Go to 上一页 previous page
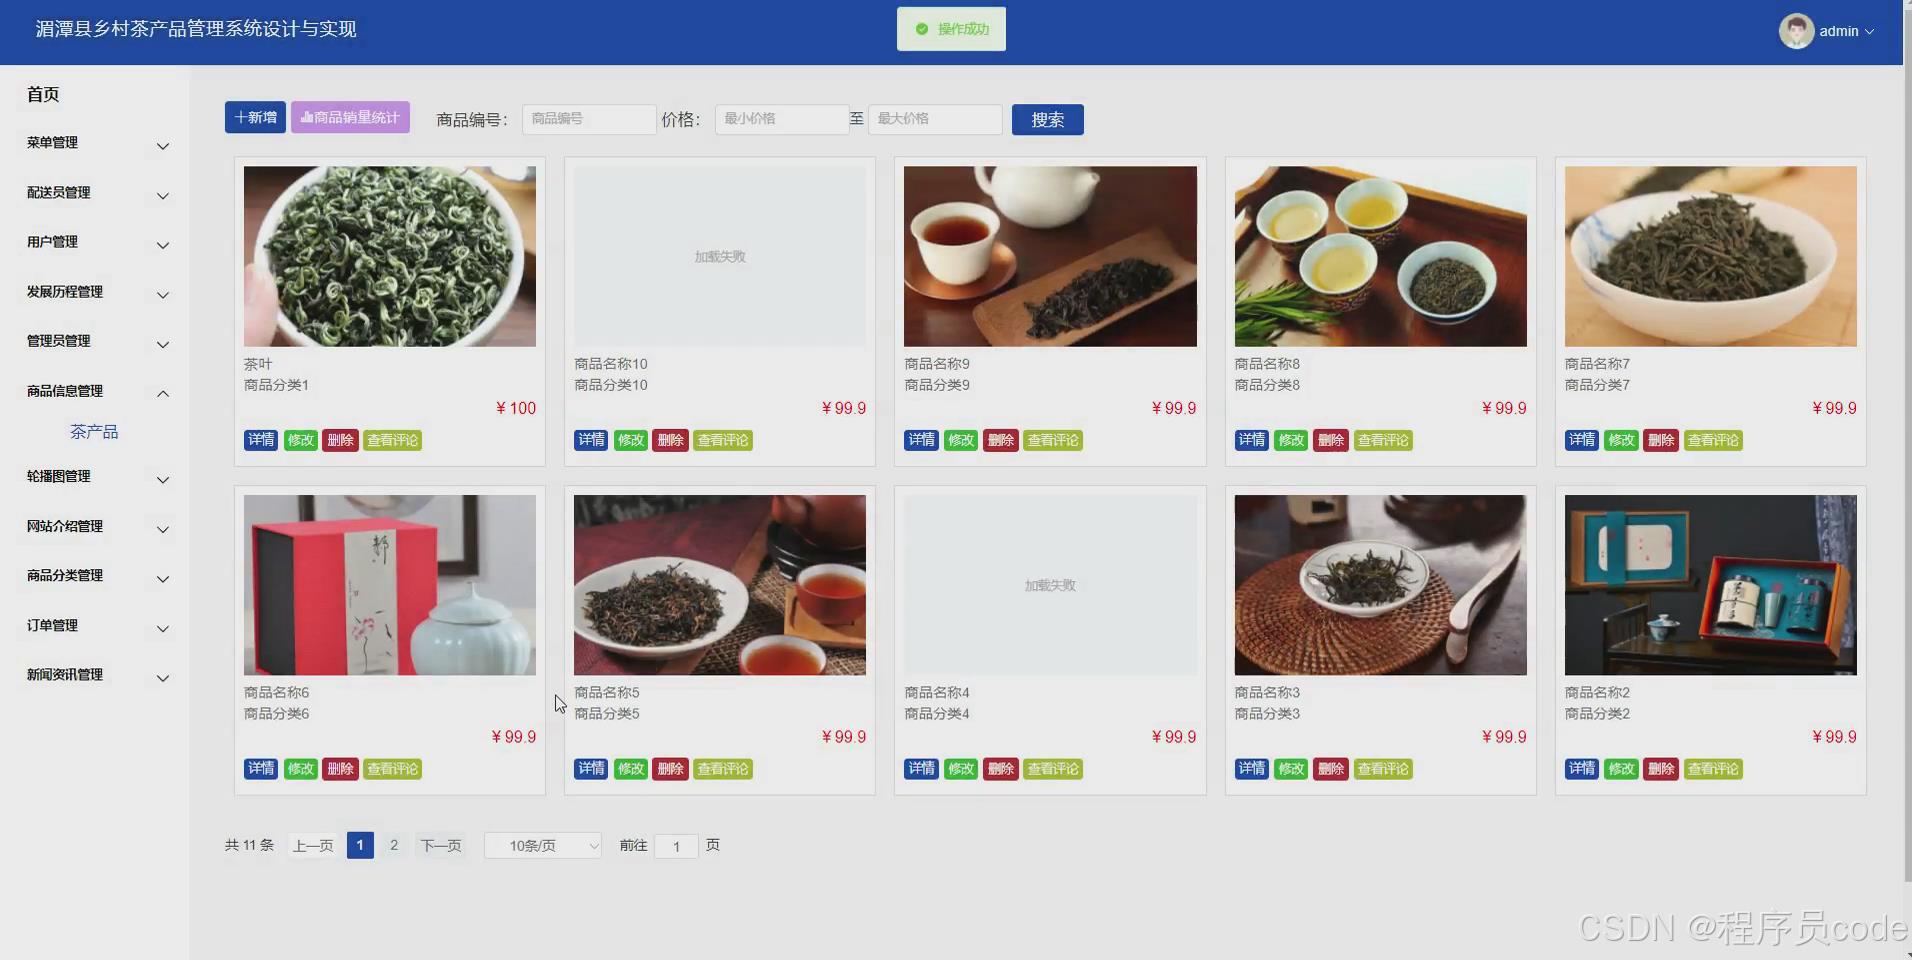1912x960 pixels. pyautogui.click(x=313, y=846)
